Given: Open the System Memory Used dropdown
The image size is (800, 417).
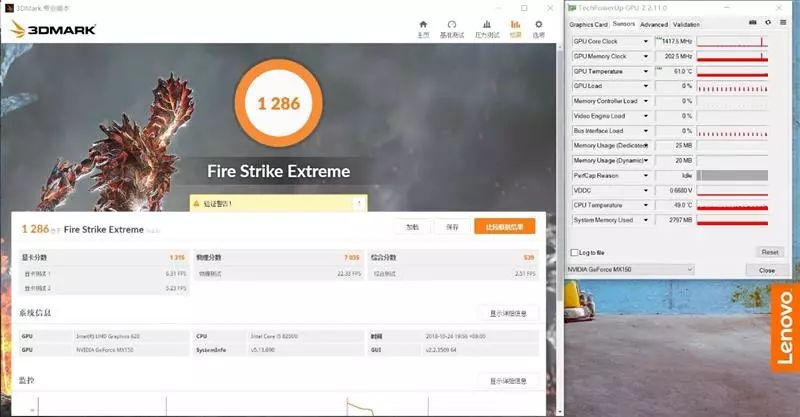Looking at the screenshot, I should tap(645, 220).
